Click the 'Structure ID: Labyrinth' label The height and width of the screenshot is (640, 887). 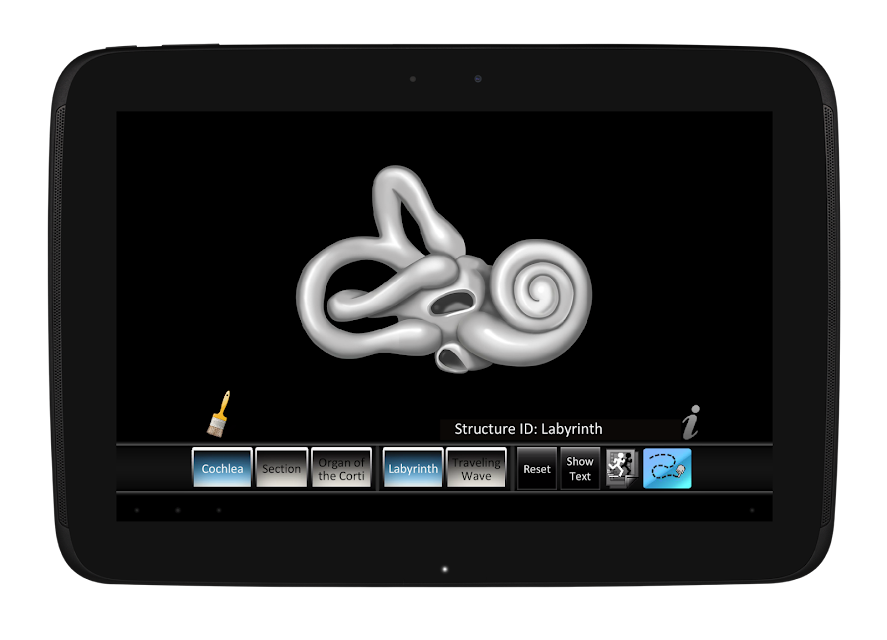click(528, 429)
